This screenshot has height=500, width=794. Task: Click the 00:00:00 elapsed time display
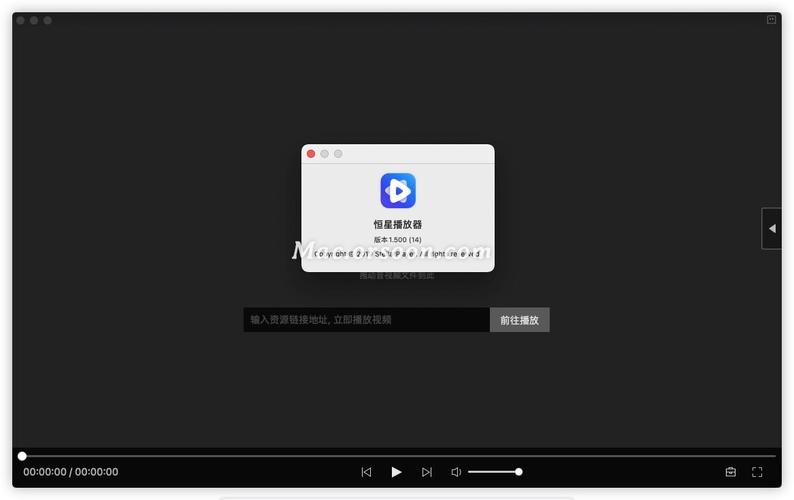44,472
